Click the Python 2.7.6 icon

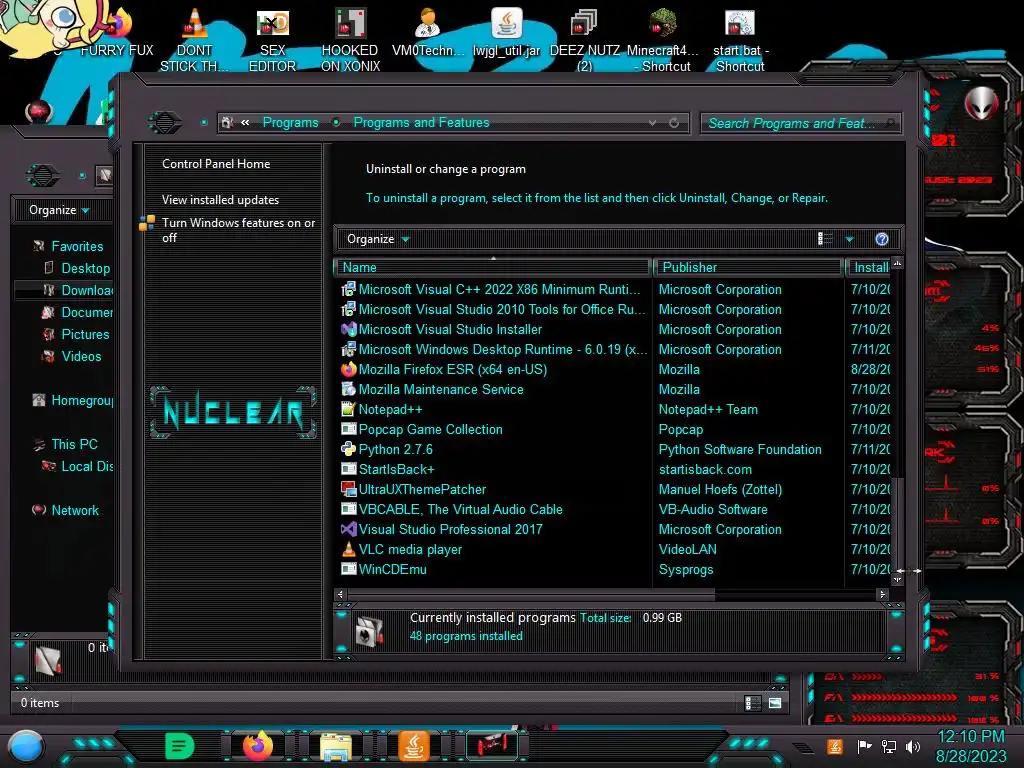click(x=349, y=449)
